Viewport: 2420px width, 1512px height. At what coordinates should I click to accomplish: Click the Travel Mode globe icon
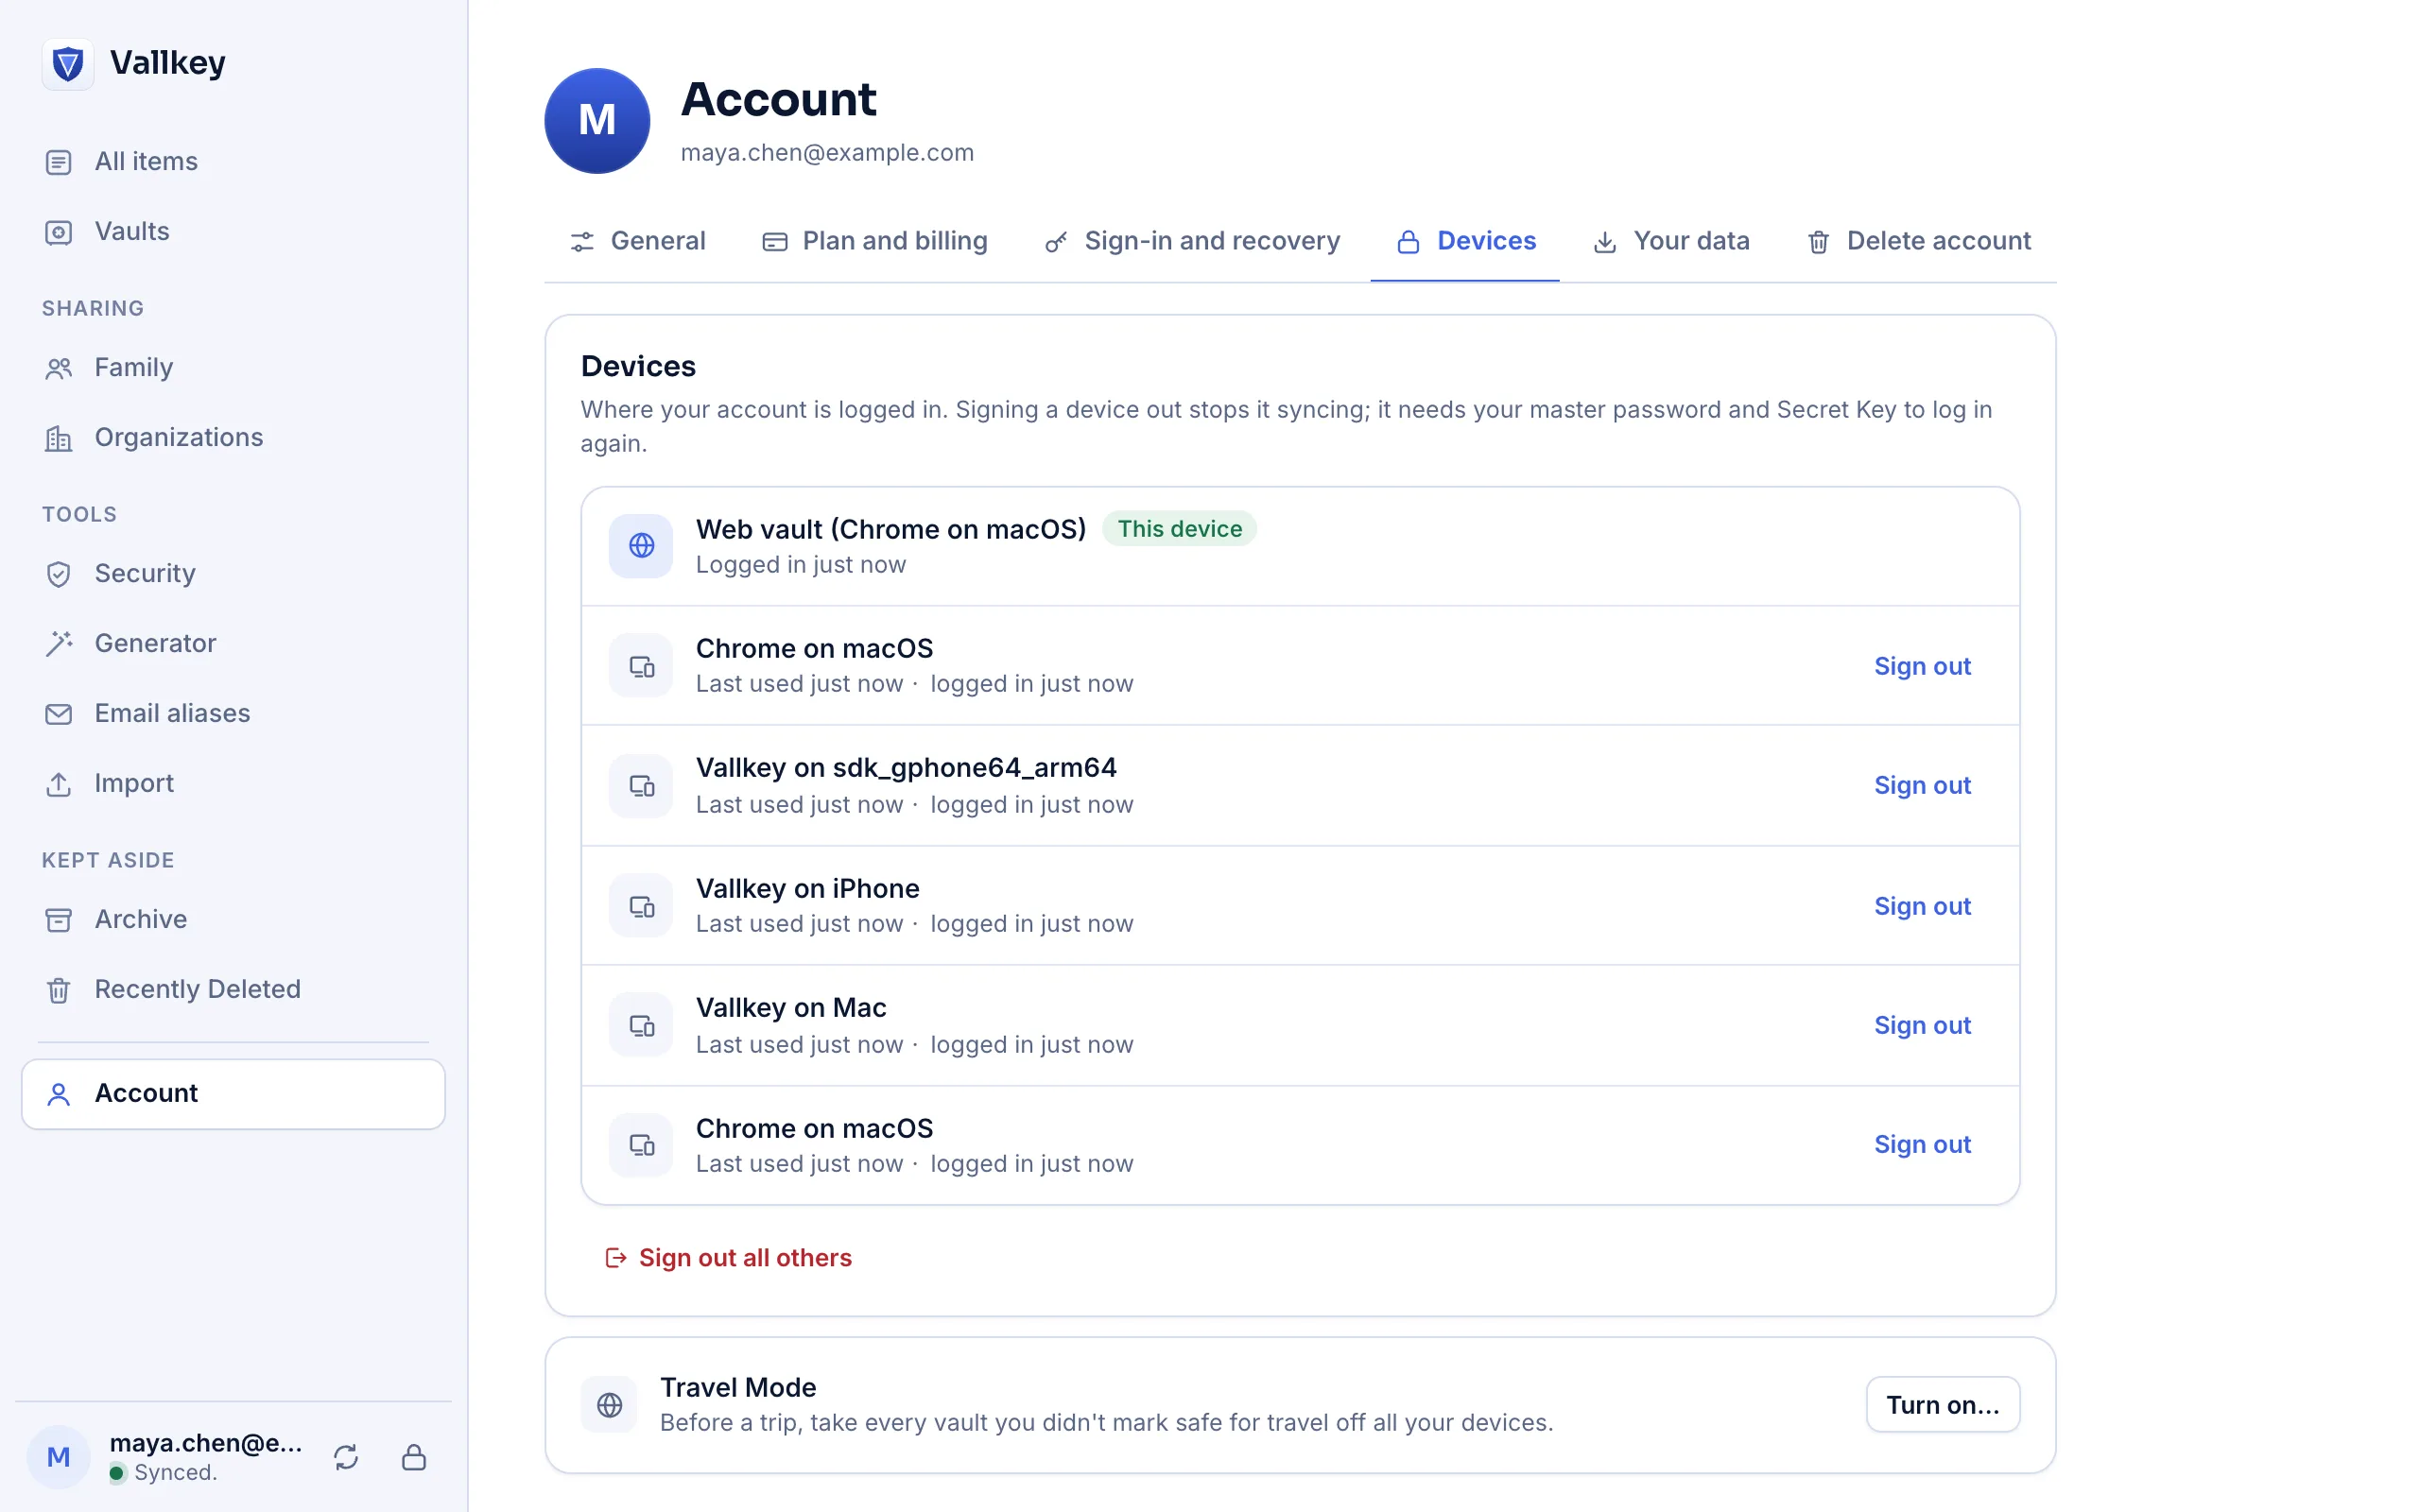[609, 1405]
